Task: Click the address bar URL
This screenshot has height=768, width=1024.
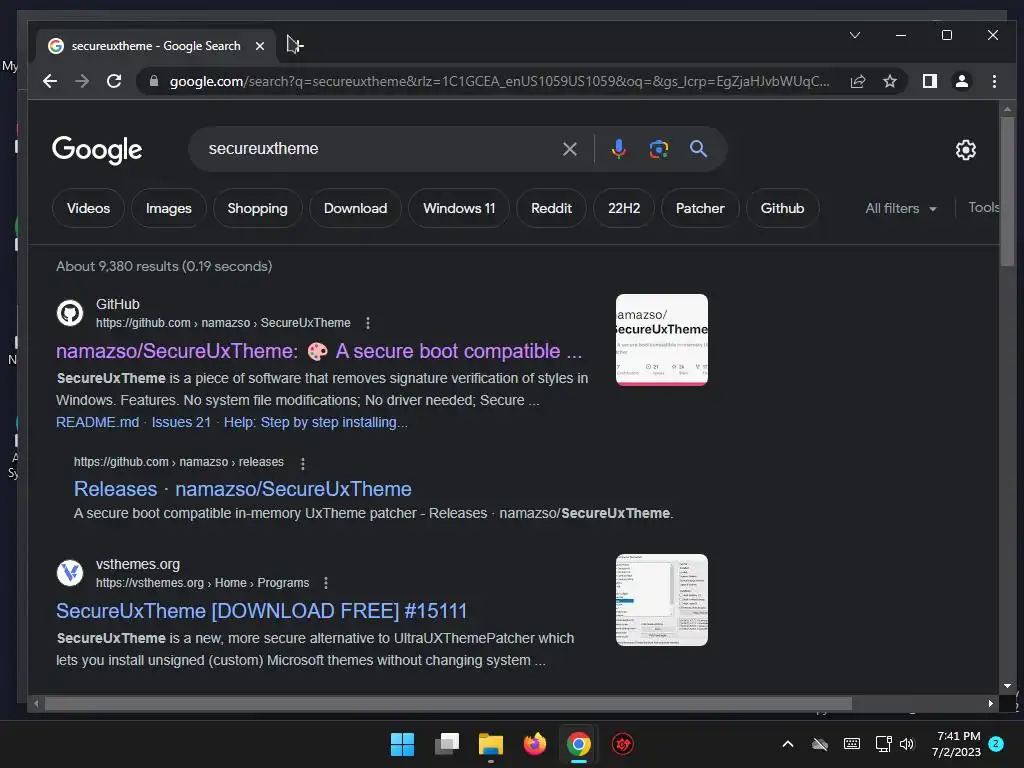Action: [x=500, y=81]
